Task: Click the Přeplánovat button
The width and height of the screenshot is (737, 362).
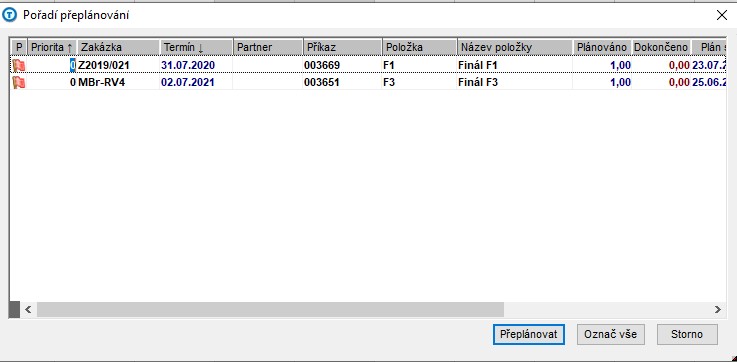Action: [x=529, y=334]
